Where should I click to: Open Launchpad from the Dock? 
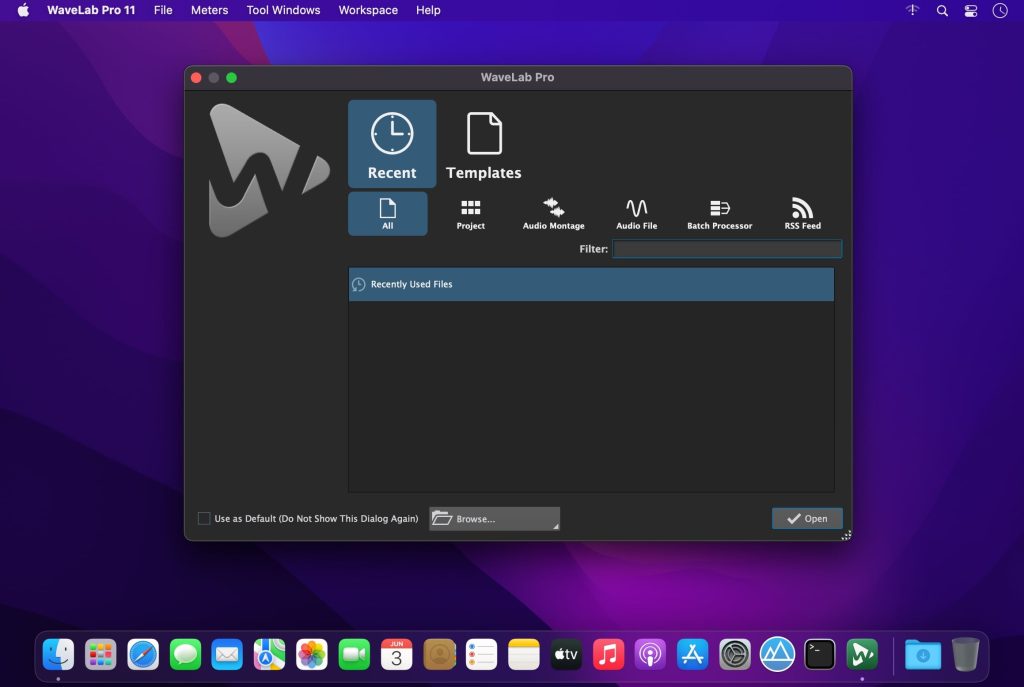[100, 654]
